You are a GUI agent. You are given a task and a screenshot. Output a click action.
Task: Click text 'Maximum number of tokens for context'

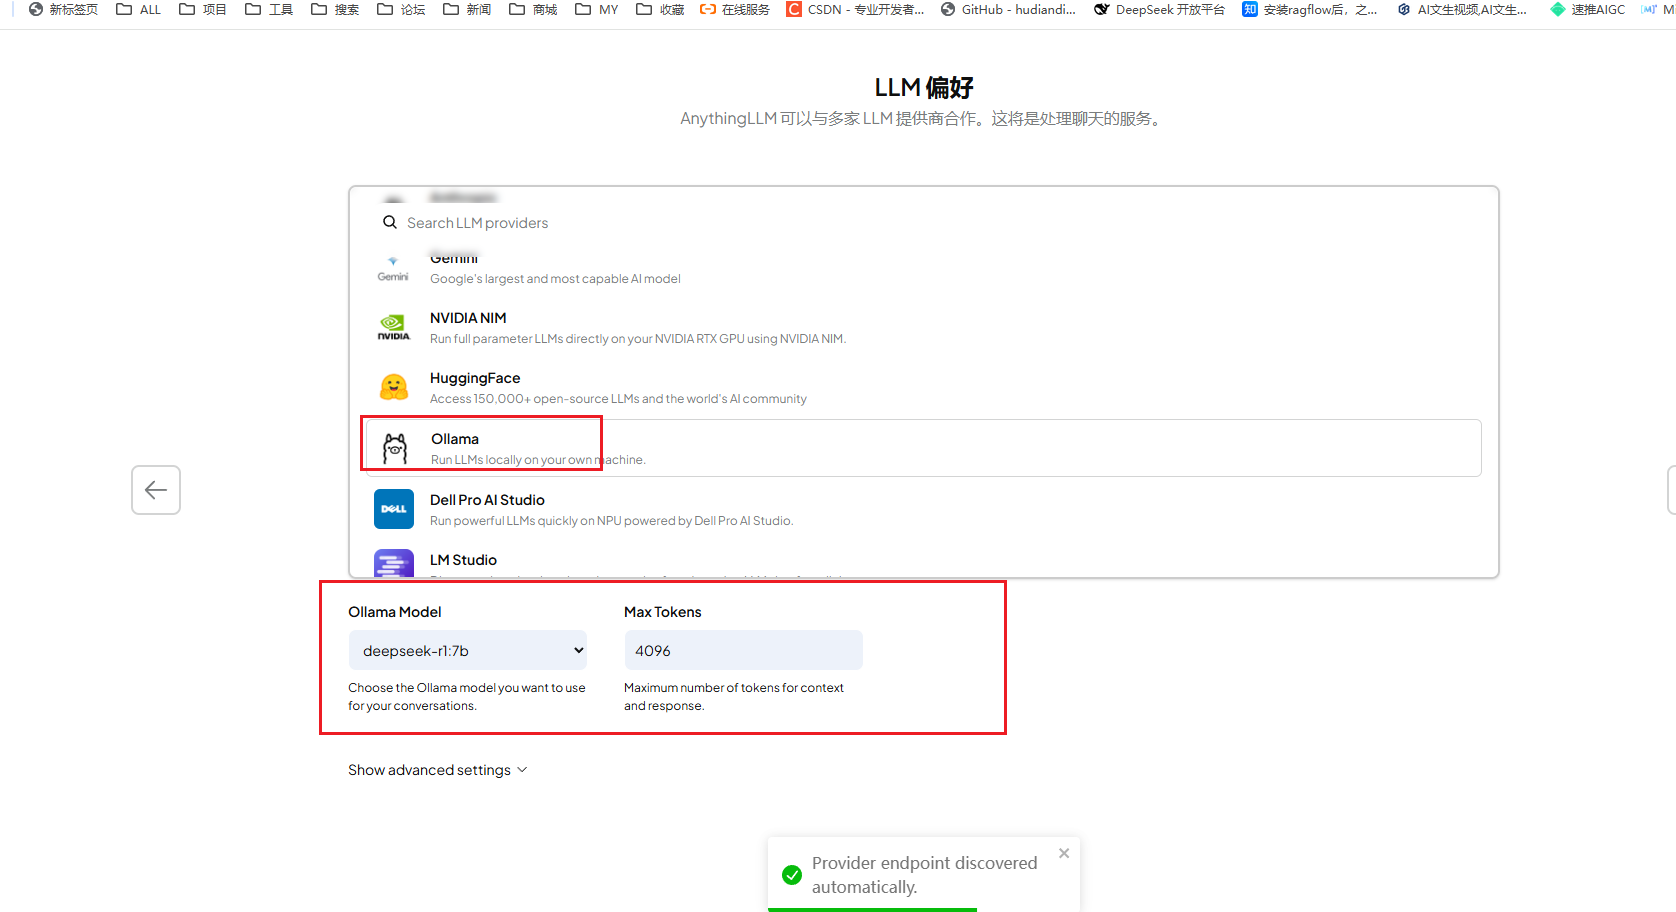click(x=734, y=688)
